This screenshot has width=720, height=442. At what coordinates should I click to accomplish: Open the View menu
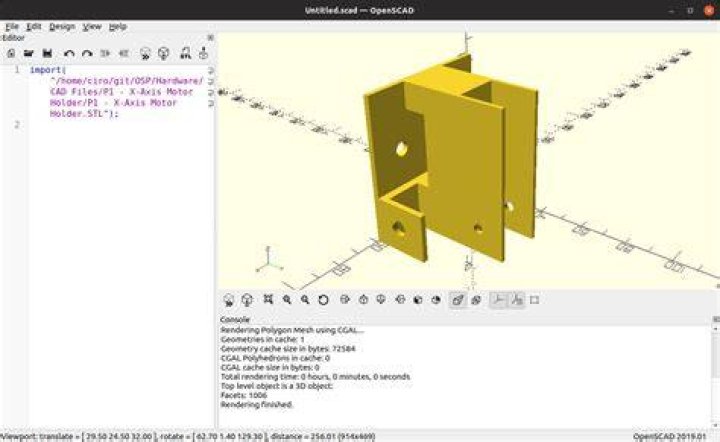[x=92, y=27]
